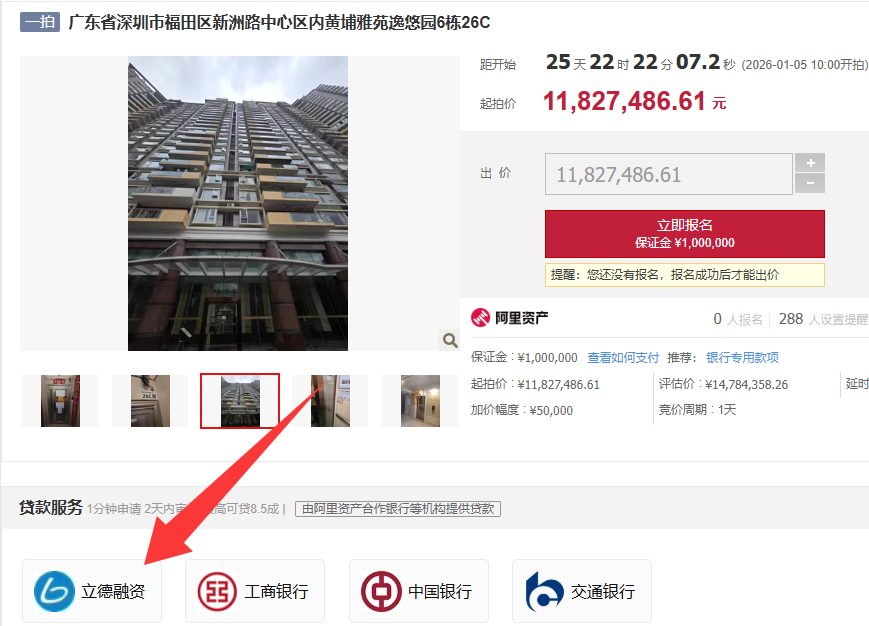Select the 26C door thumbnail
Image resolution: width=869 pixels, height=626 pixels.
pos(150,401)
